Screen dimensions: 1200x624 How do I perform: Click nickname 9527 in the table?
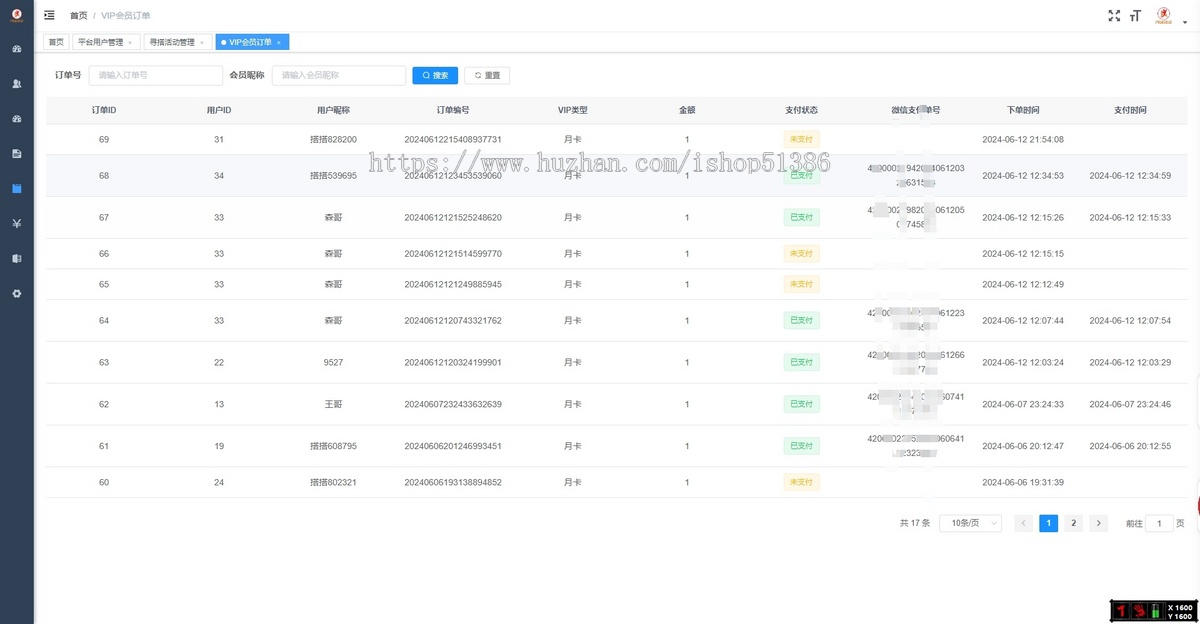[x=333, y=362]
